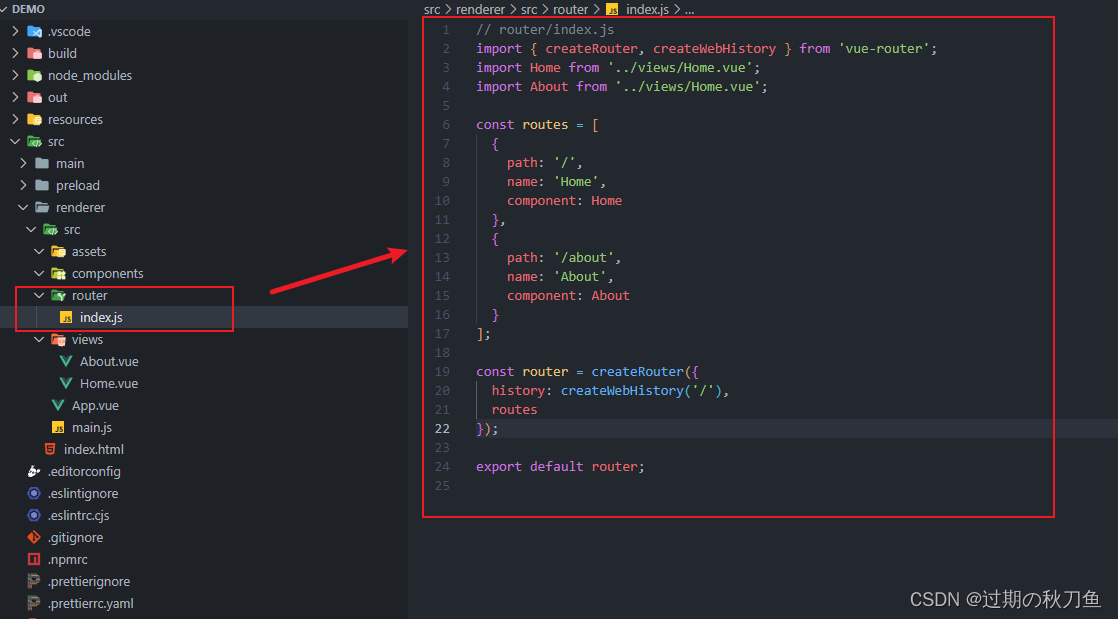Collapse the views folder chevron

coord(39,340)
